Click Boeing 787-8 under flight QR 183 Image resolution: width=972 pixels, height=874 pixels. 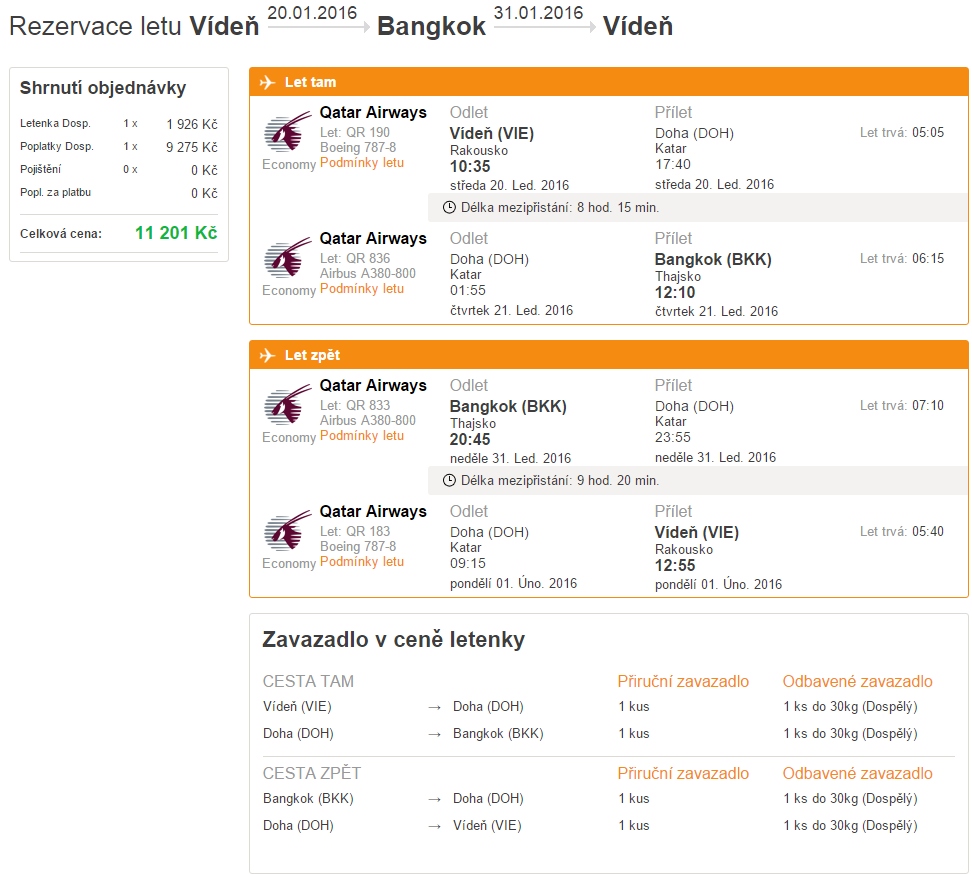pyautogui.click(x=358, y=547)
